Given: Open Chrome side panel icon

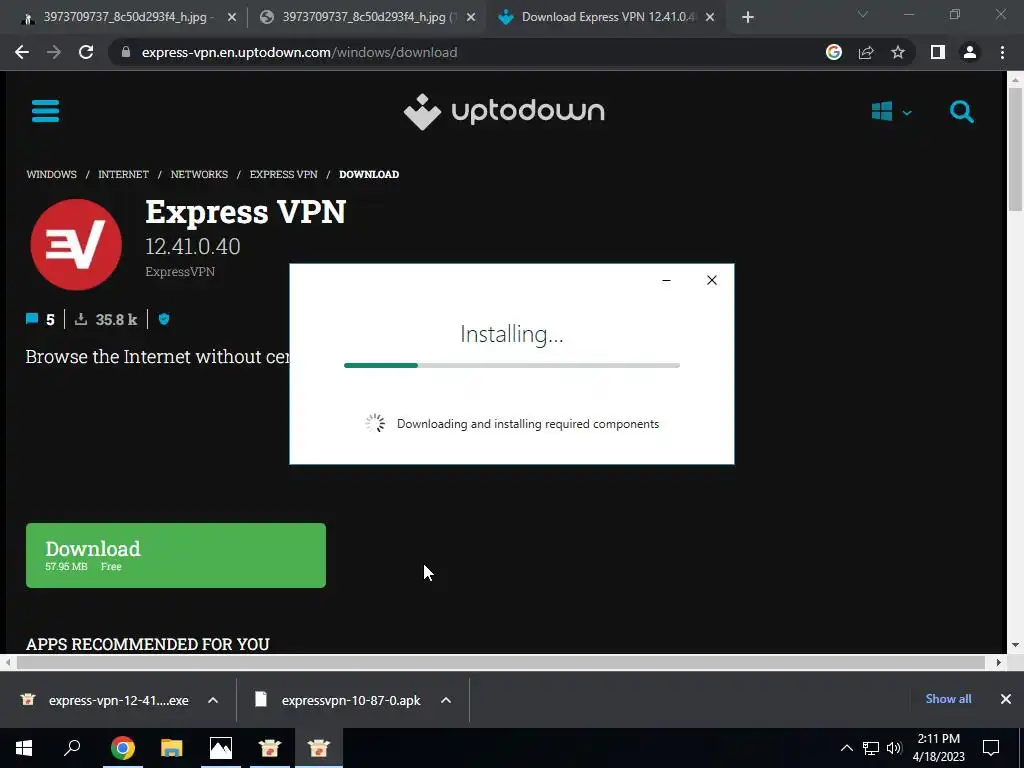Looking at the screenshot, I should pos(938,52).
